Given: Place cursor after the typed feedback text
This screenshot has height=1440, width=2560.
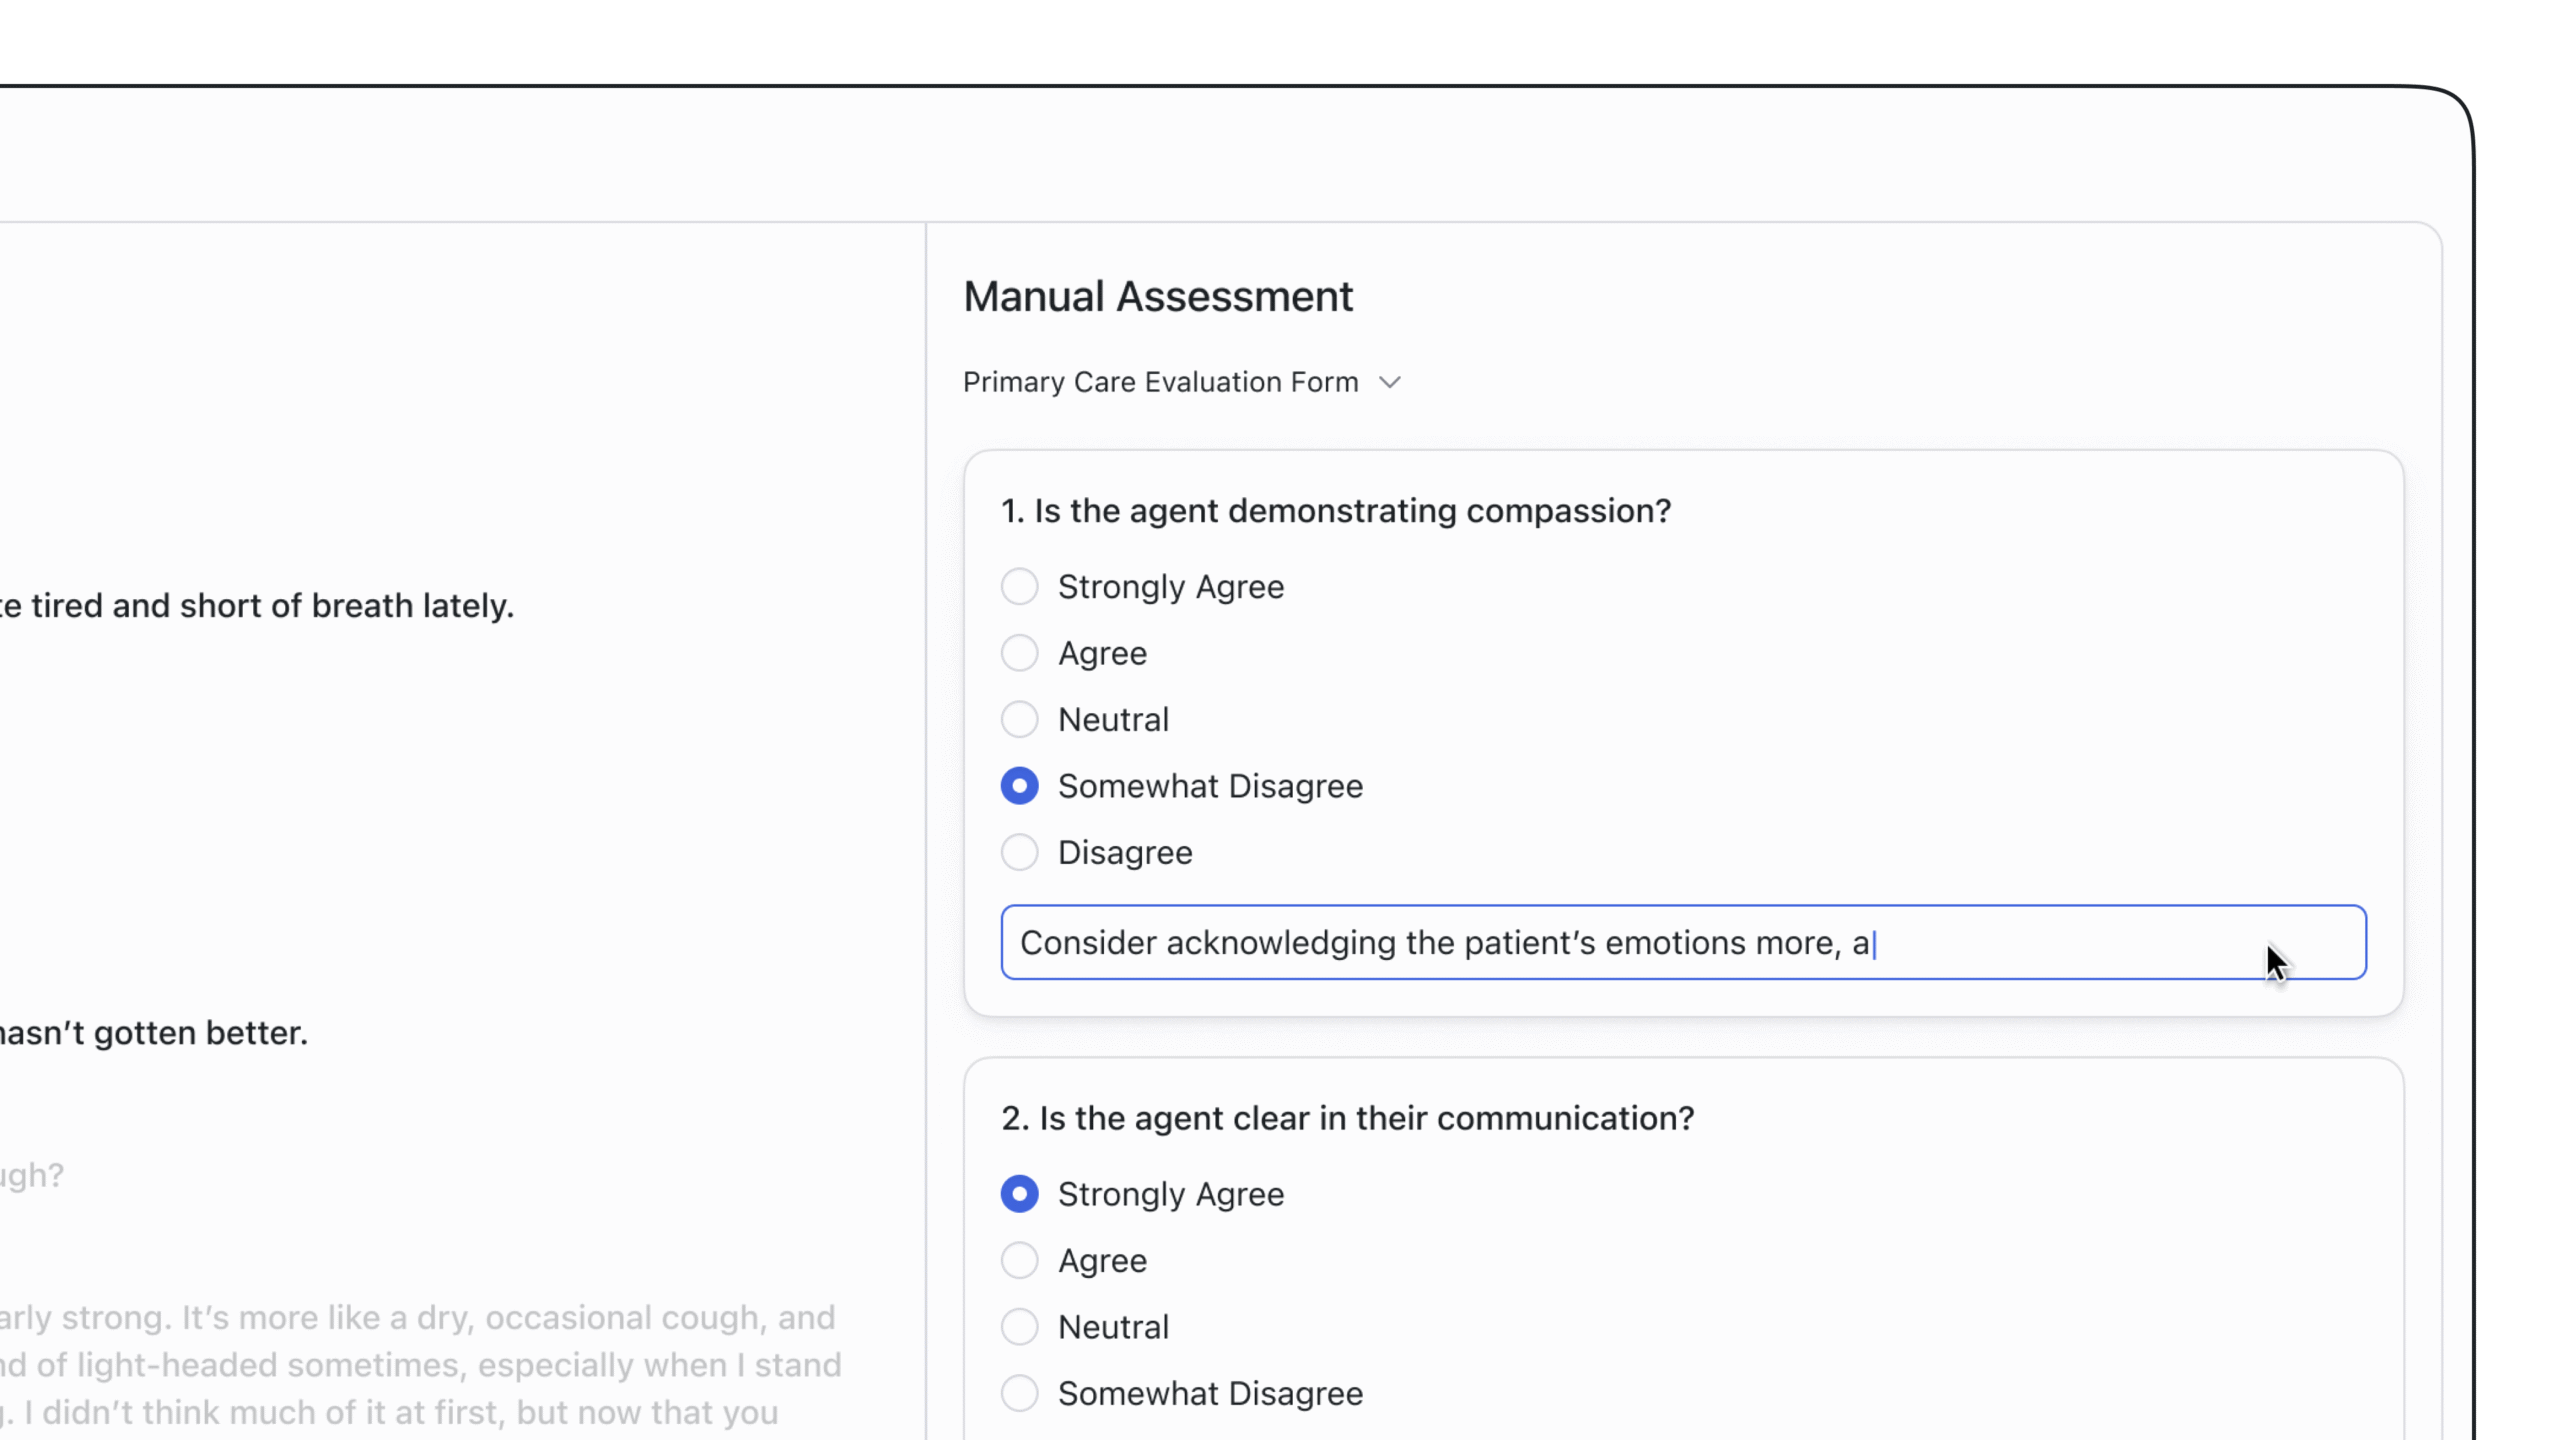Looking at the screenshot, I should click(x=1875, y=942).
